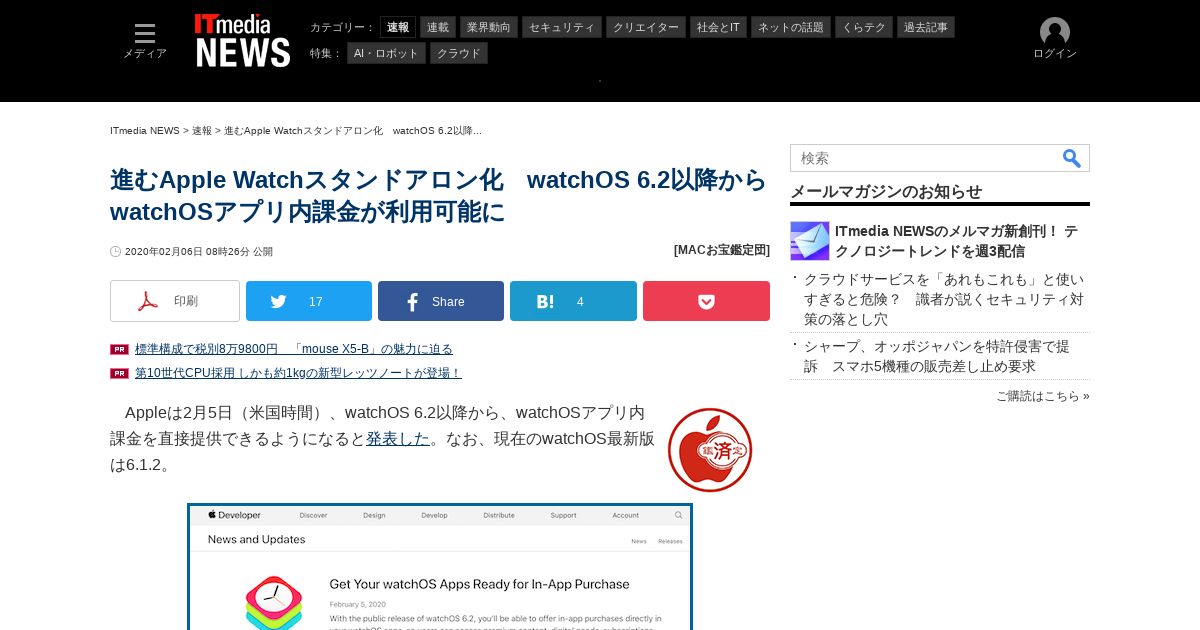The width and height of the screenshot is (1200, 630).
Task: Select the 社会とIT category
Action: tap(719, 27)
